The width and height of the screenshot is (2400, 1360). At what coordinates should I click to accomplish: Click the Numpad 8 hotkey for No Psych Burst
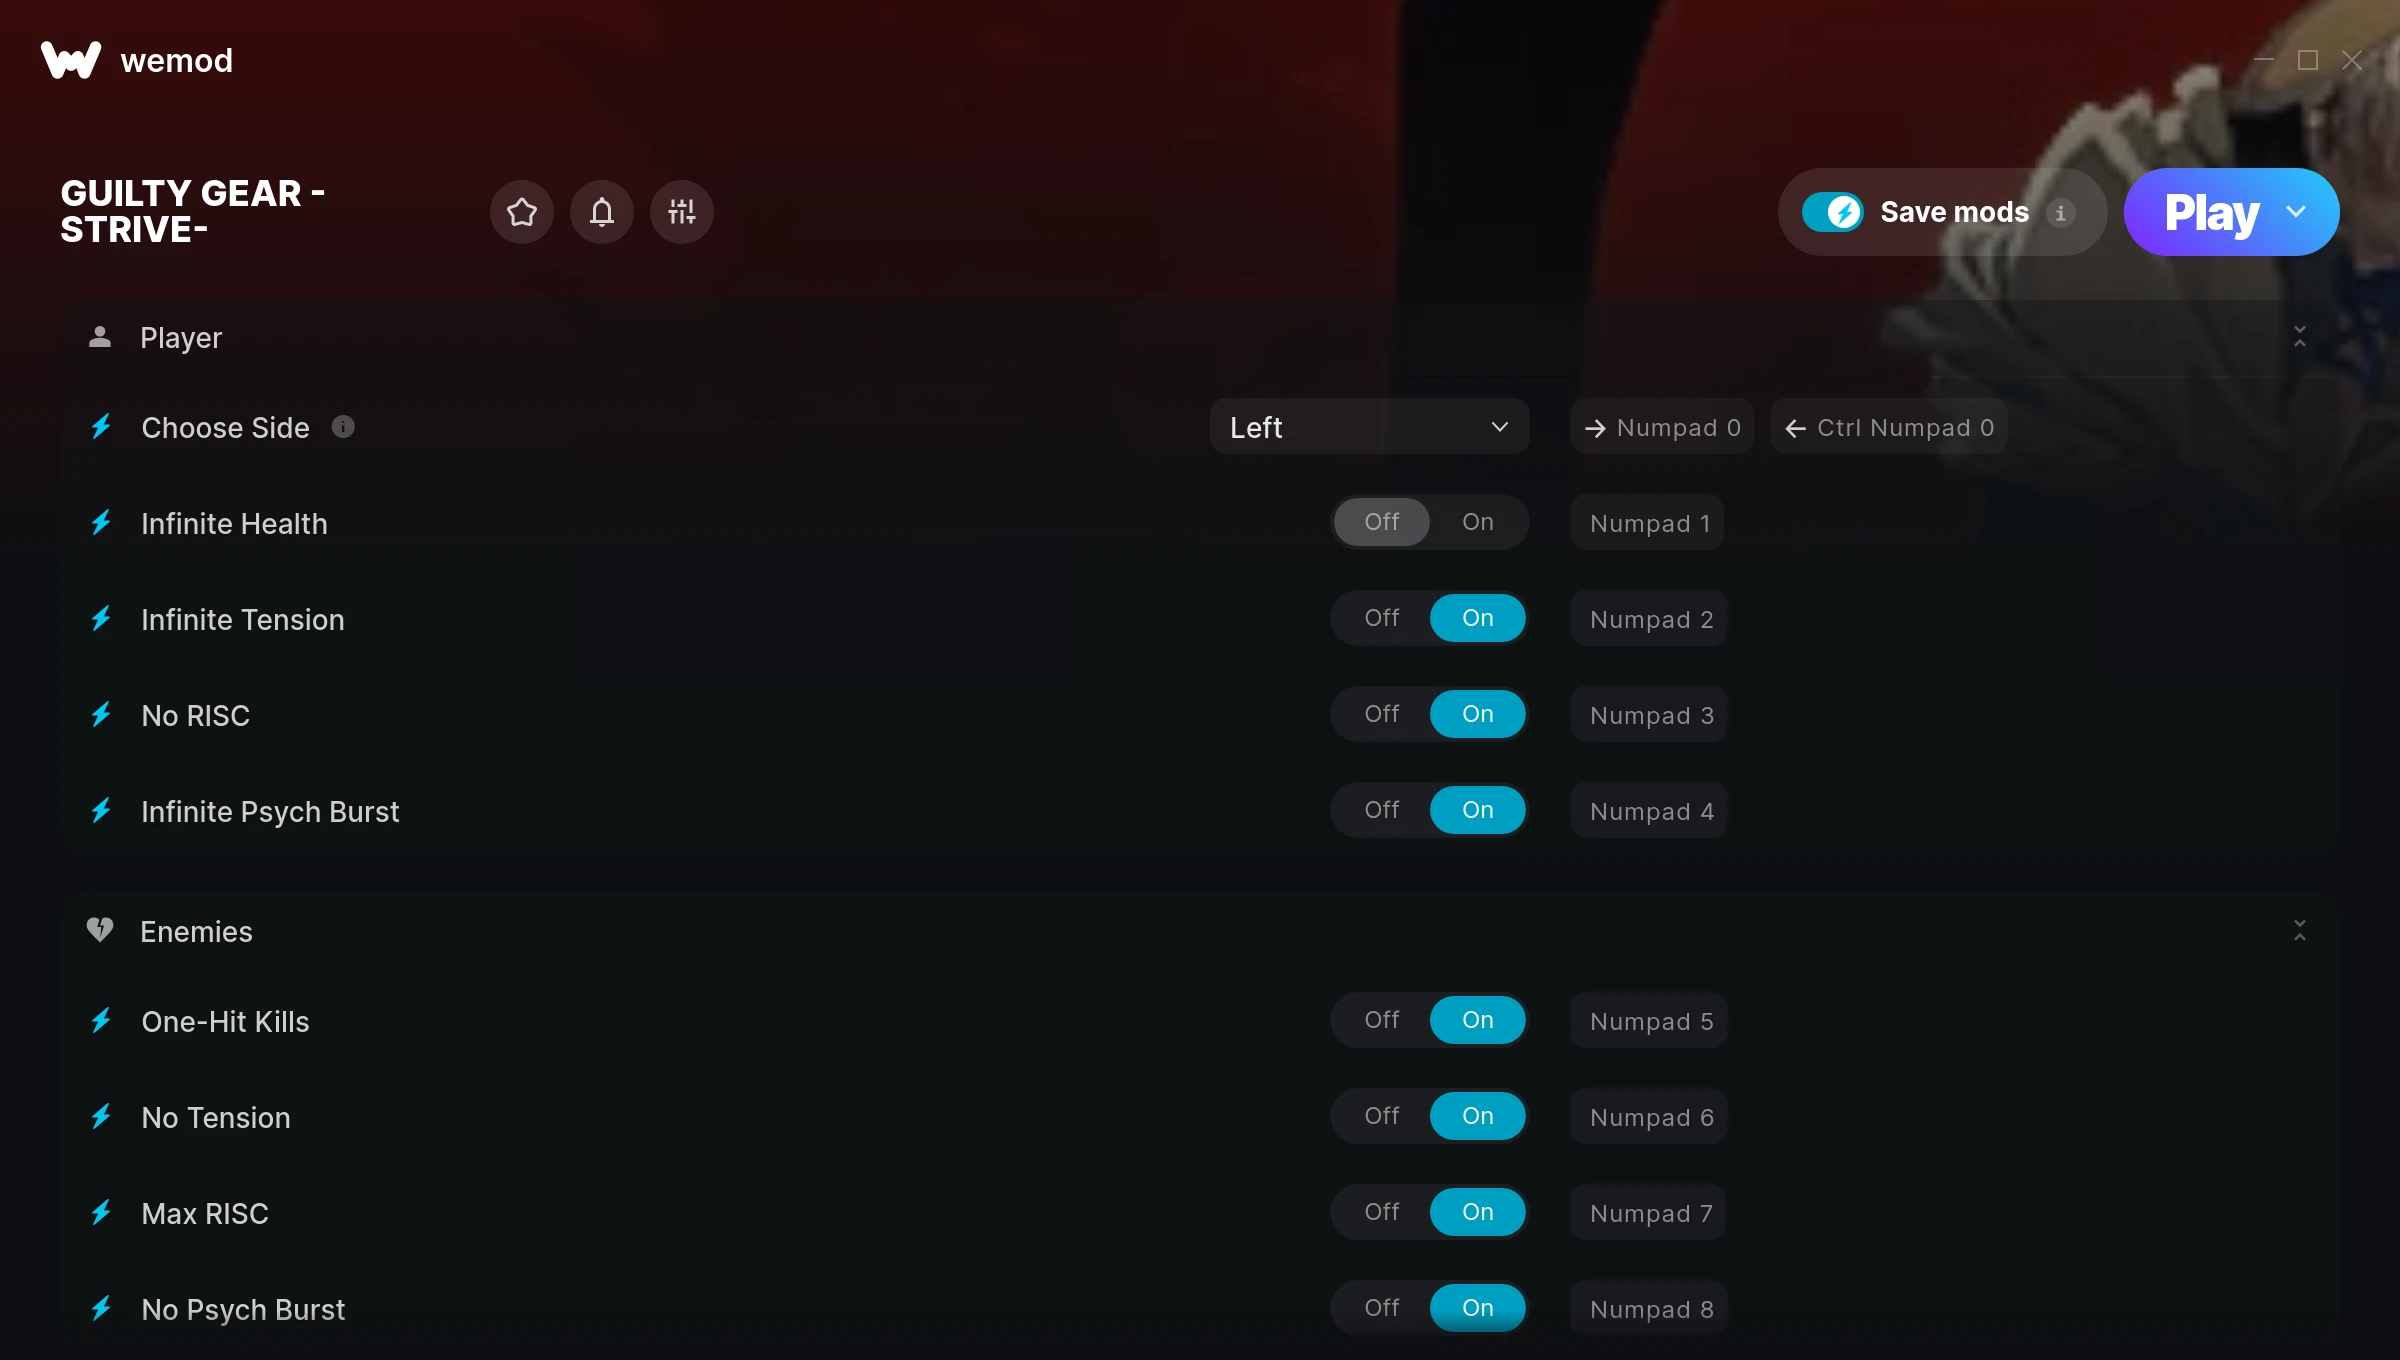tap(1649, 1309)
